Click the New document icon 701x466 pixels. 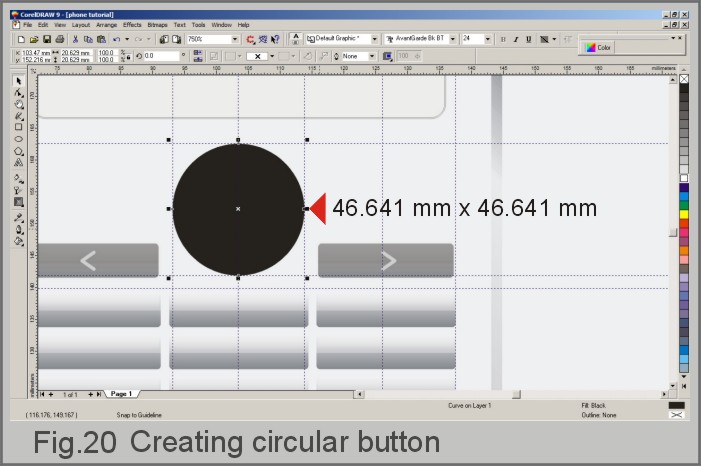[x=21, y=39]
